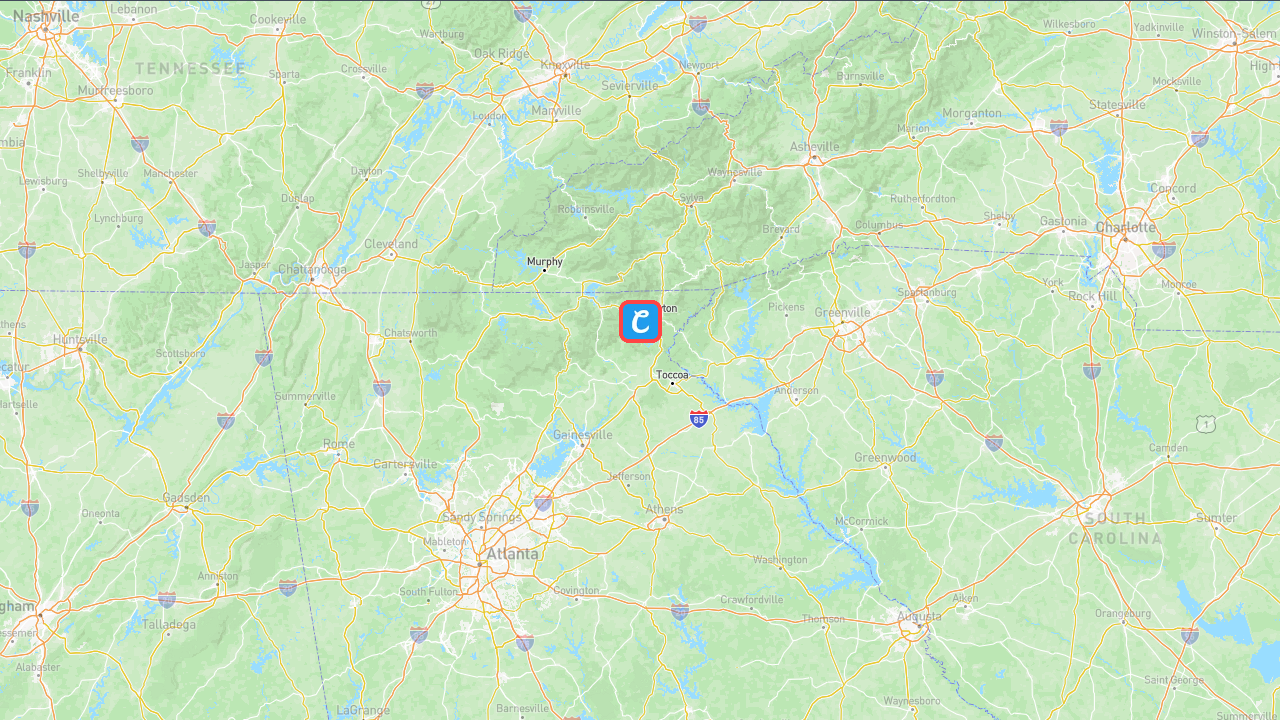The width and height of the screenshot is (1280, 720).
Task: Click the US Route 1 shield near Camden
Action: pos(1206,425)
